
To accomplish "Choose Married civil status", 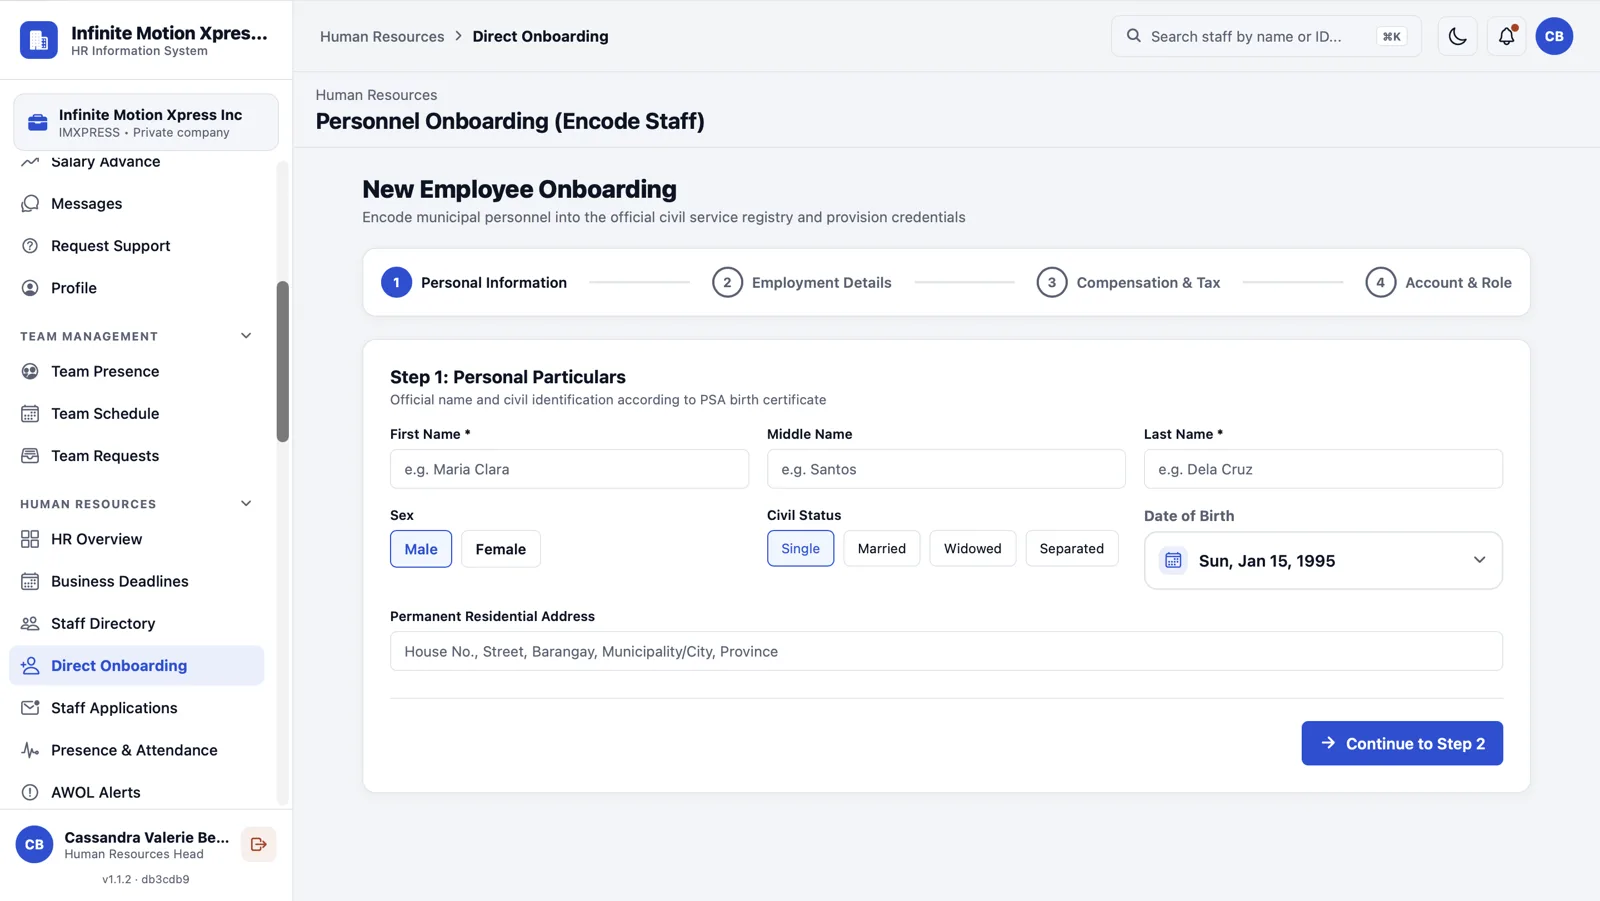I will coord(882,548).
